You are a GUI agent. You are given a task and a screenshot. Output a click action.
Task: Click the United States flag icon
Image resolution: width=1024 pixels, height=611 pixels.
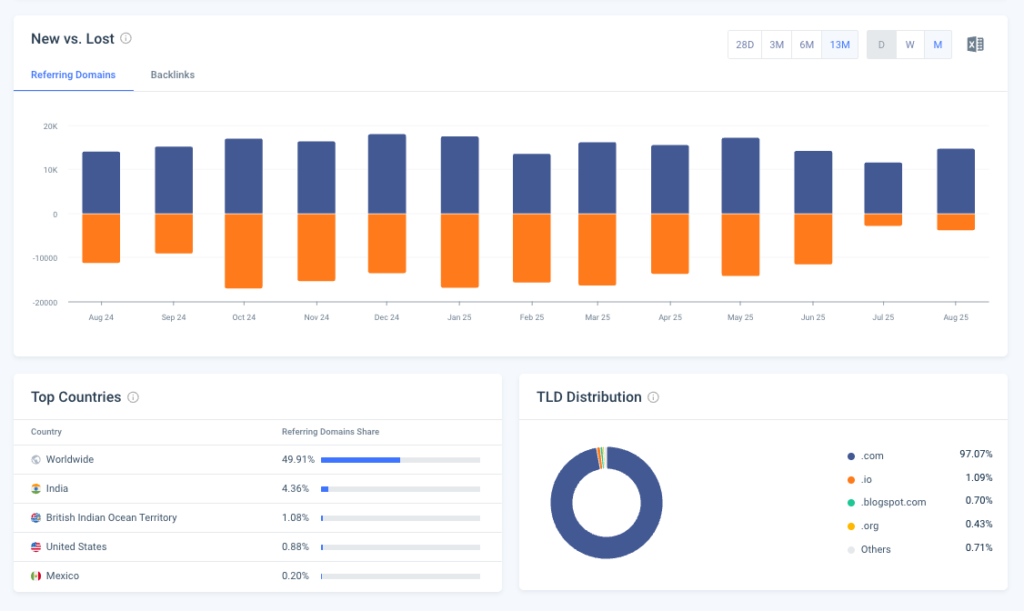pyautogui.click(x=35, y=546)
